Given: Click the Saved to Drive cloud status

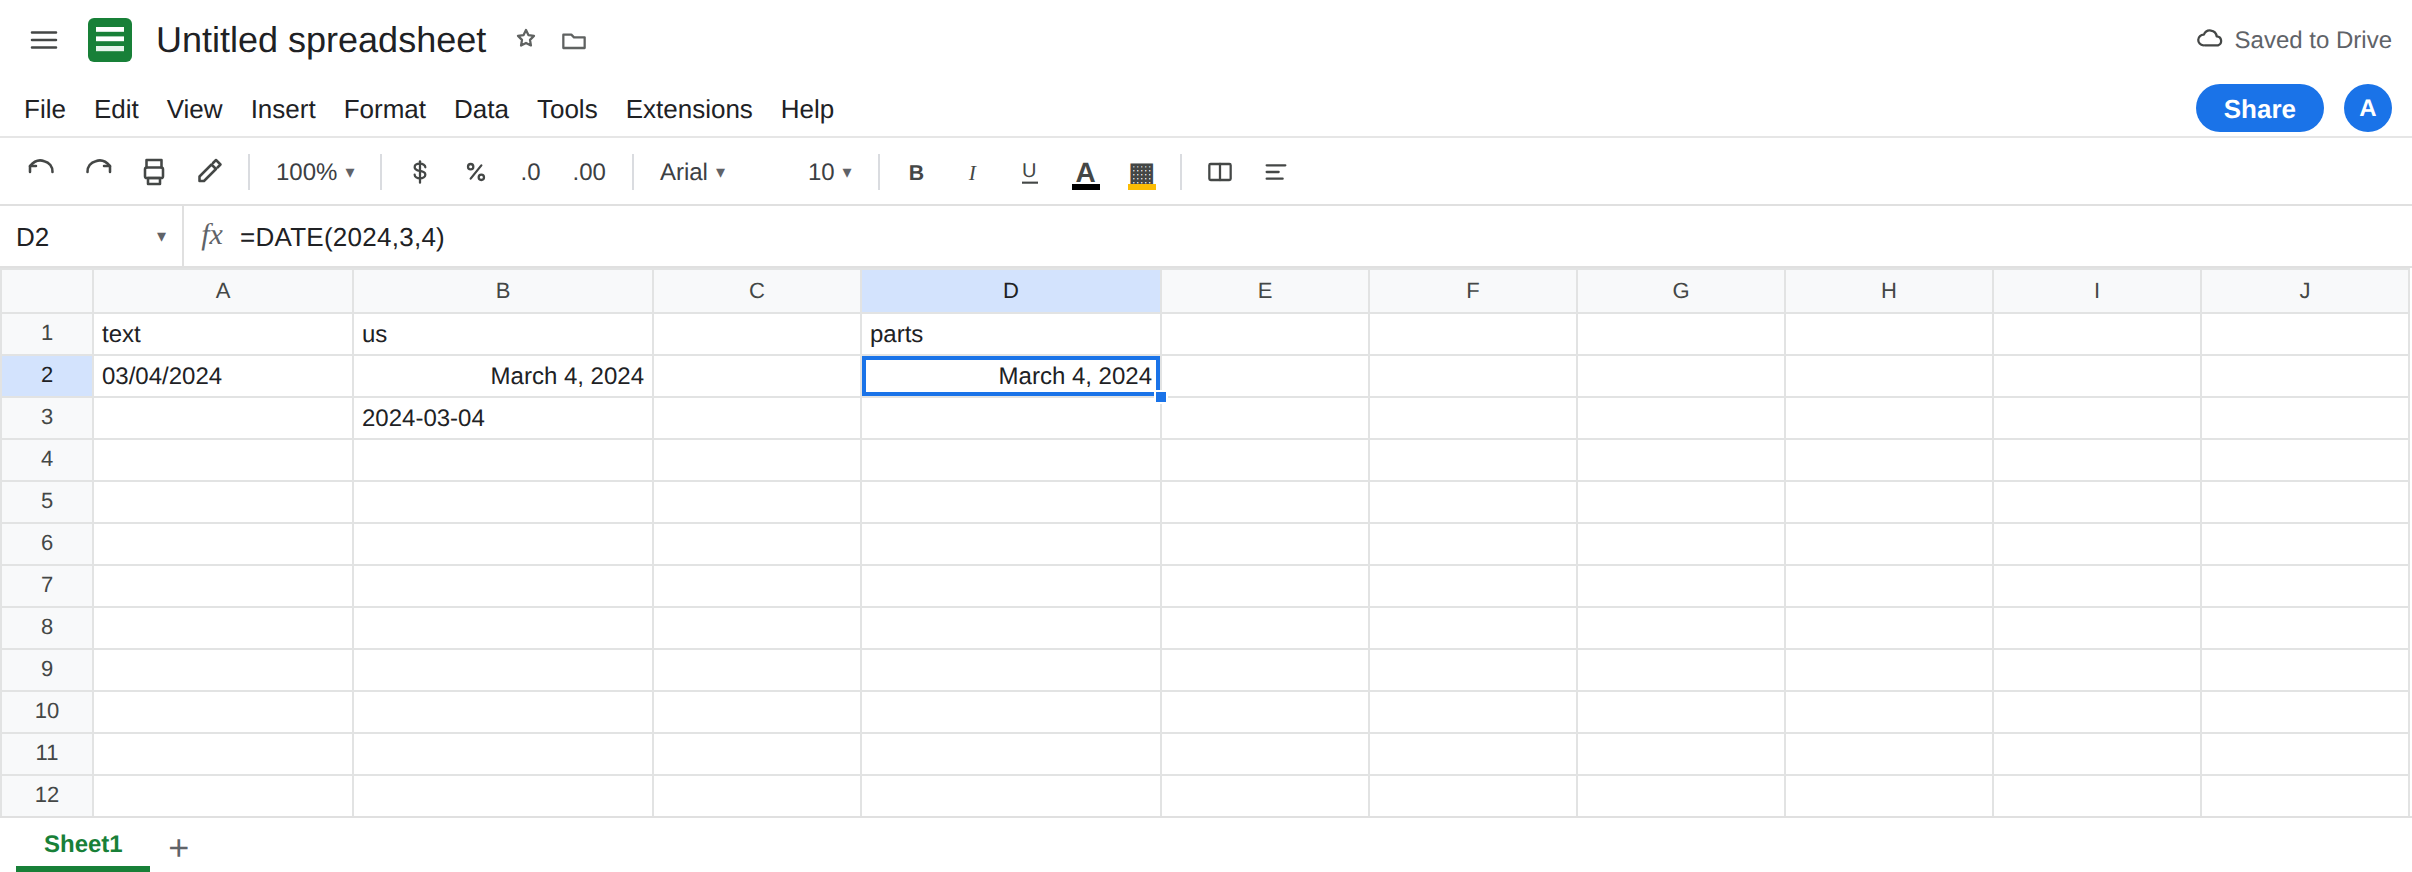Looking at the screenshot, I should point(2294,40).
